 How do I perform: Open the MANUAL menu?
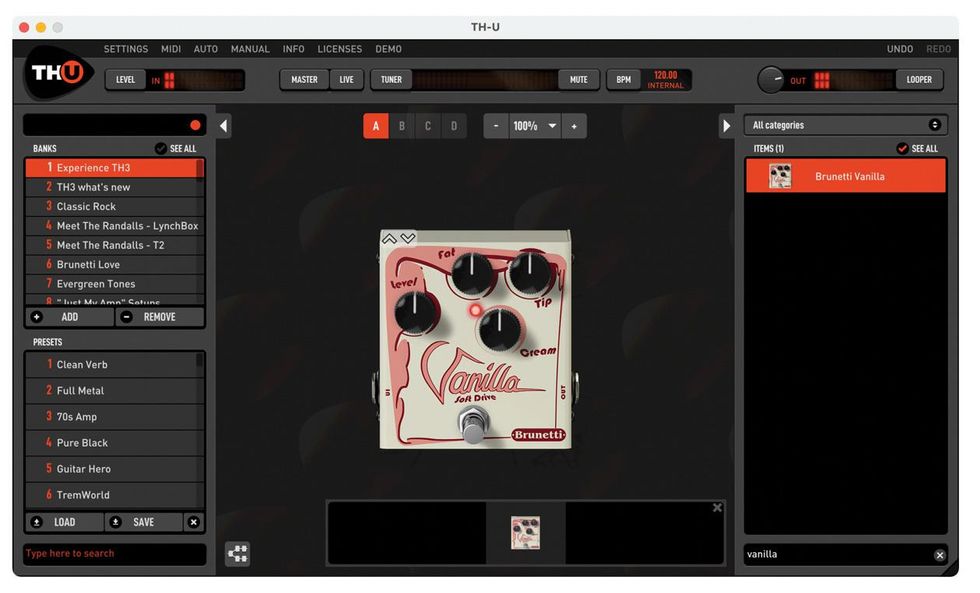(250, 49)
